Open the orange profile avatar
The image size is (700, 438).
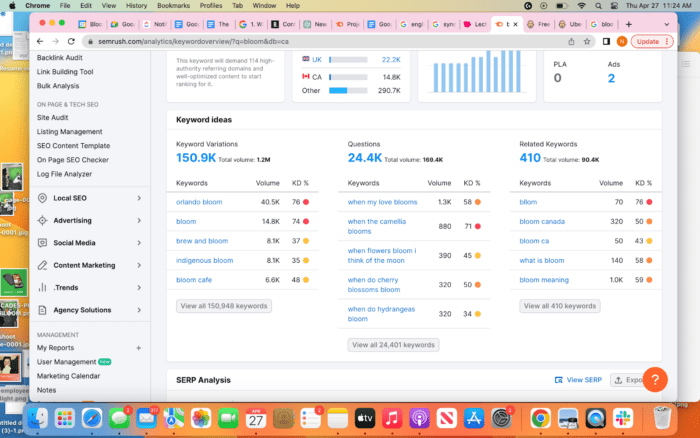[621, 42]
